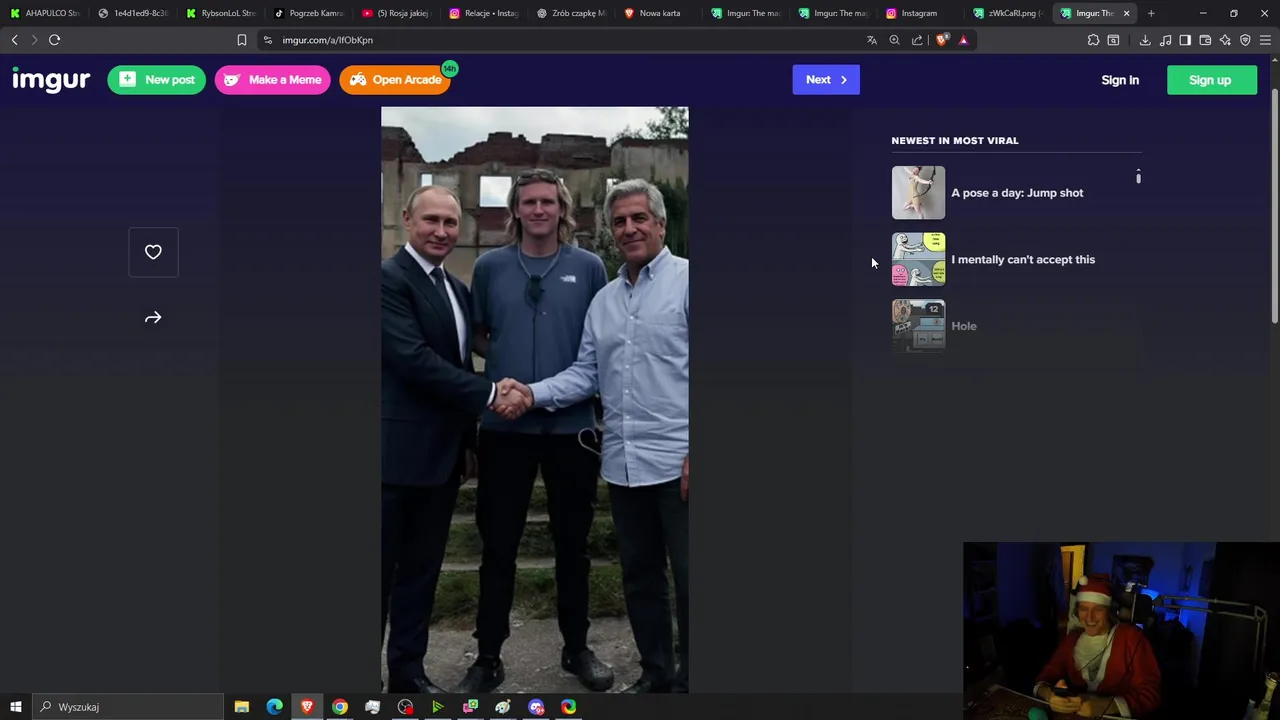This screenshot has height=720, width=1280.
Task: Click the imgur logo
Action: [x=51, y=80]
